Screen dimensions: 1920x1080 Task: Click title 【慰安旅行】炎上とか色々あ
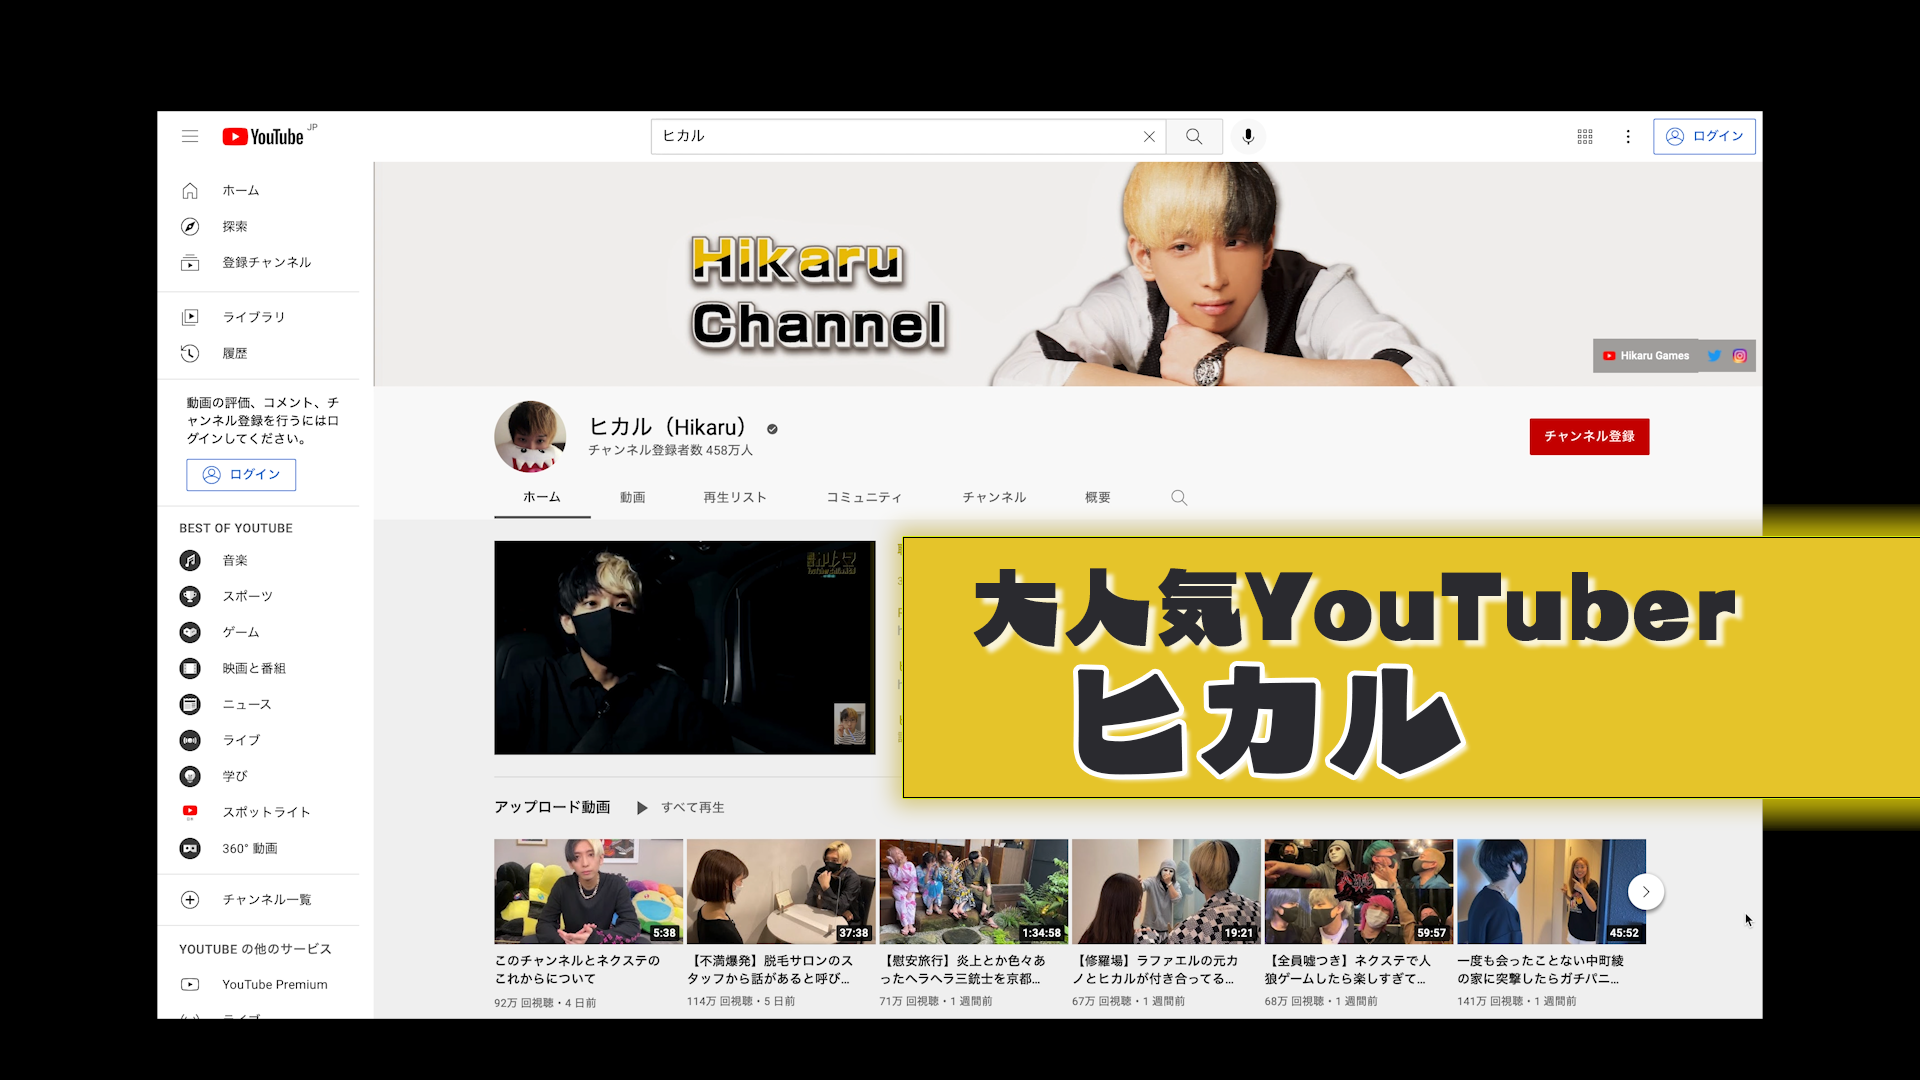pyautogui.click(x=964, y=970)
